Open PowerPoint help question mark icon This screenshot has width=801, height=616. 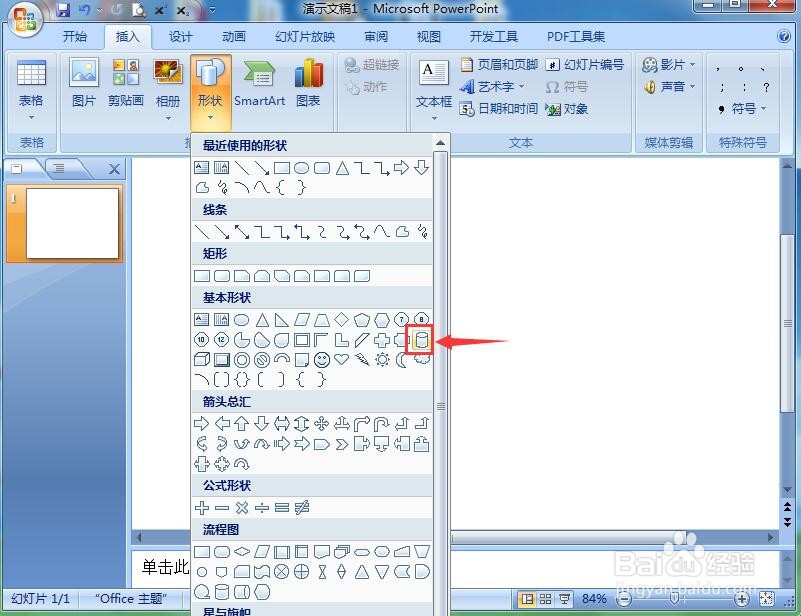tap(784, 36)
